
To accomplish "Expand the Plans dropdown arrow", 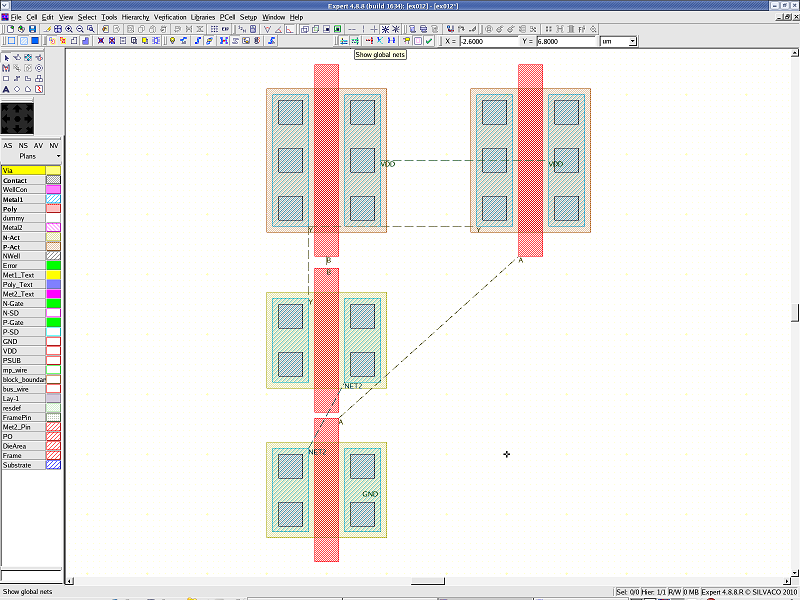I will (x=58, y=157).
